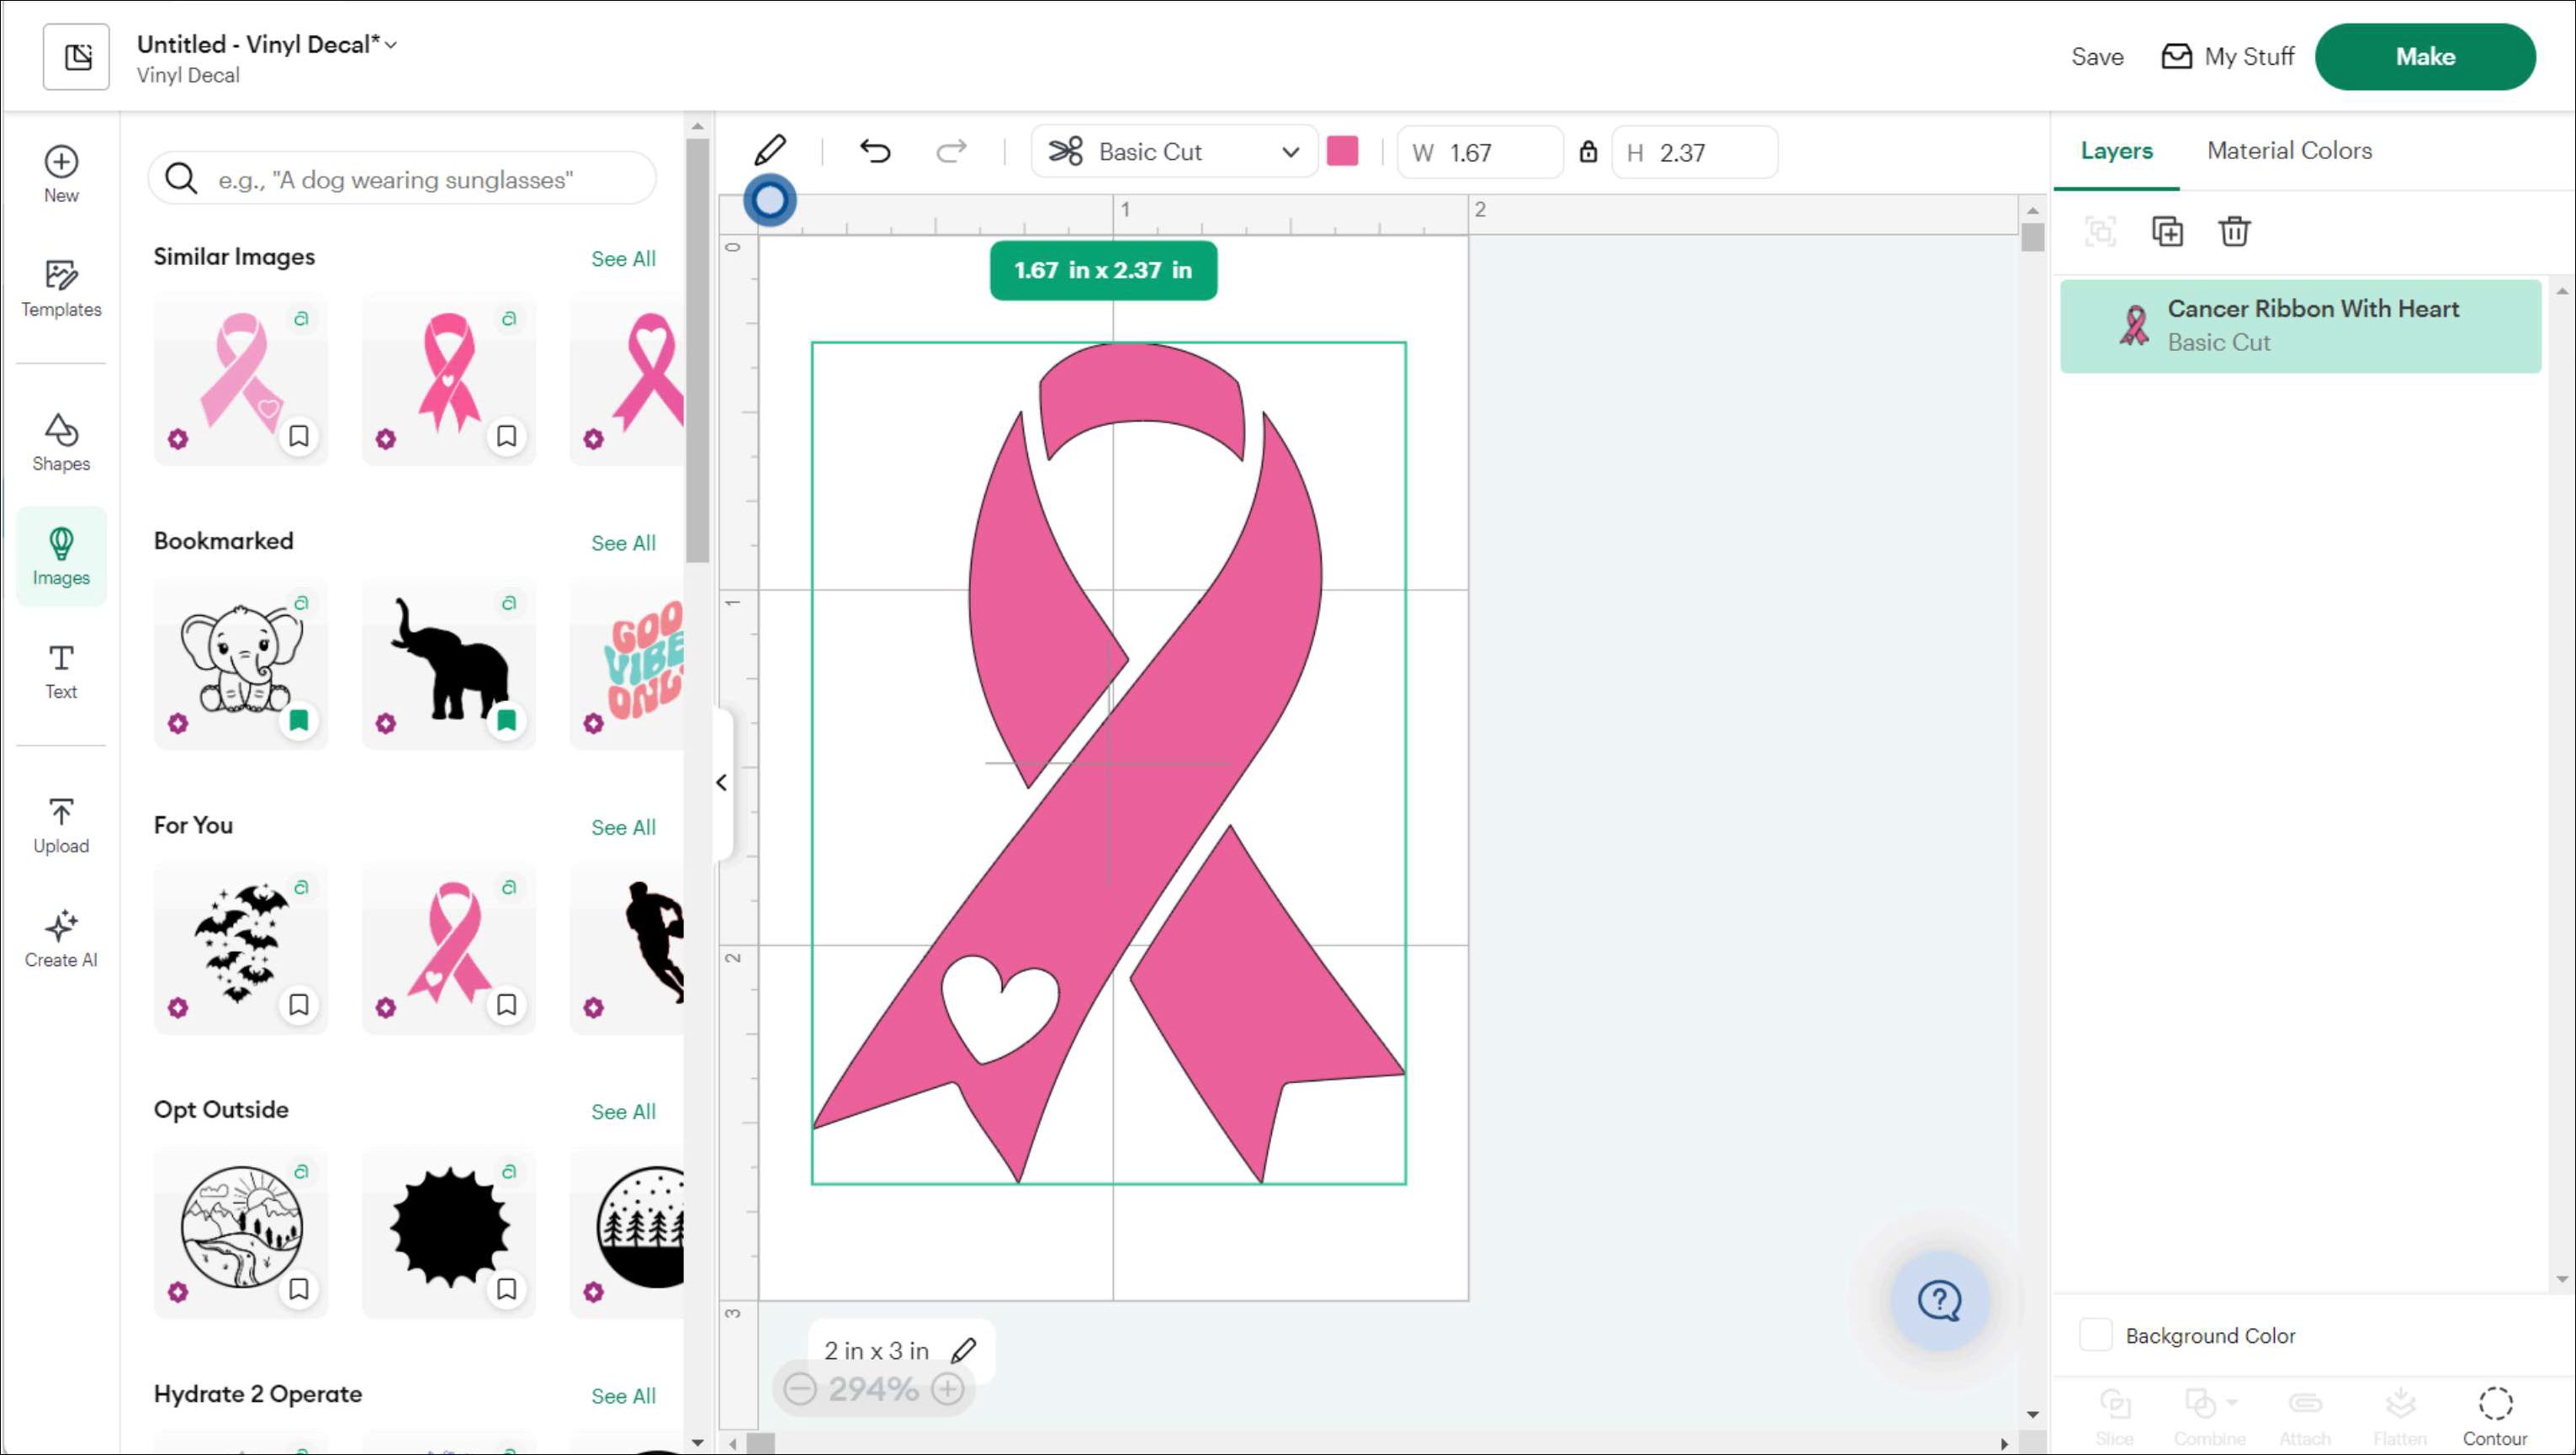Screen dimensions: 2576x1455
Task: Zoom in using the plus button
Action: pos(948,1388)
